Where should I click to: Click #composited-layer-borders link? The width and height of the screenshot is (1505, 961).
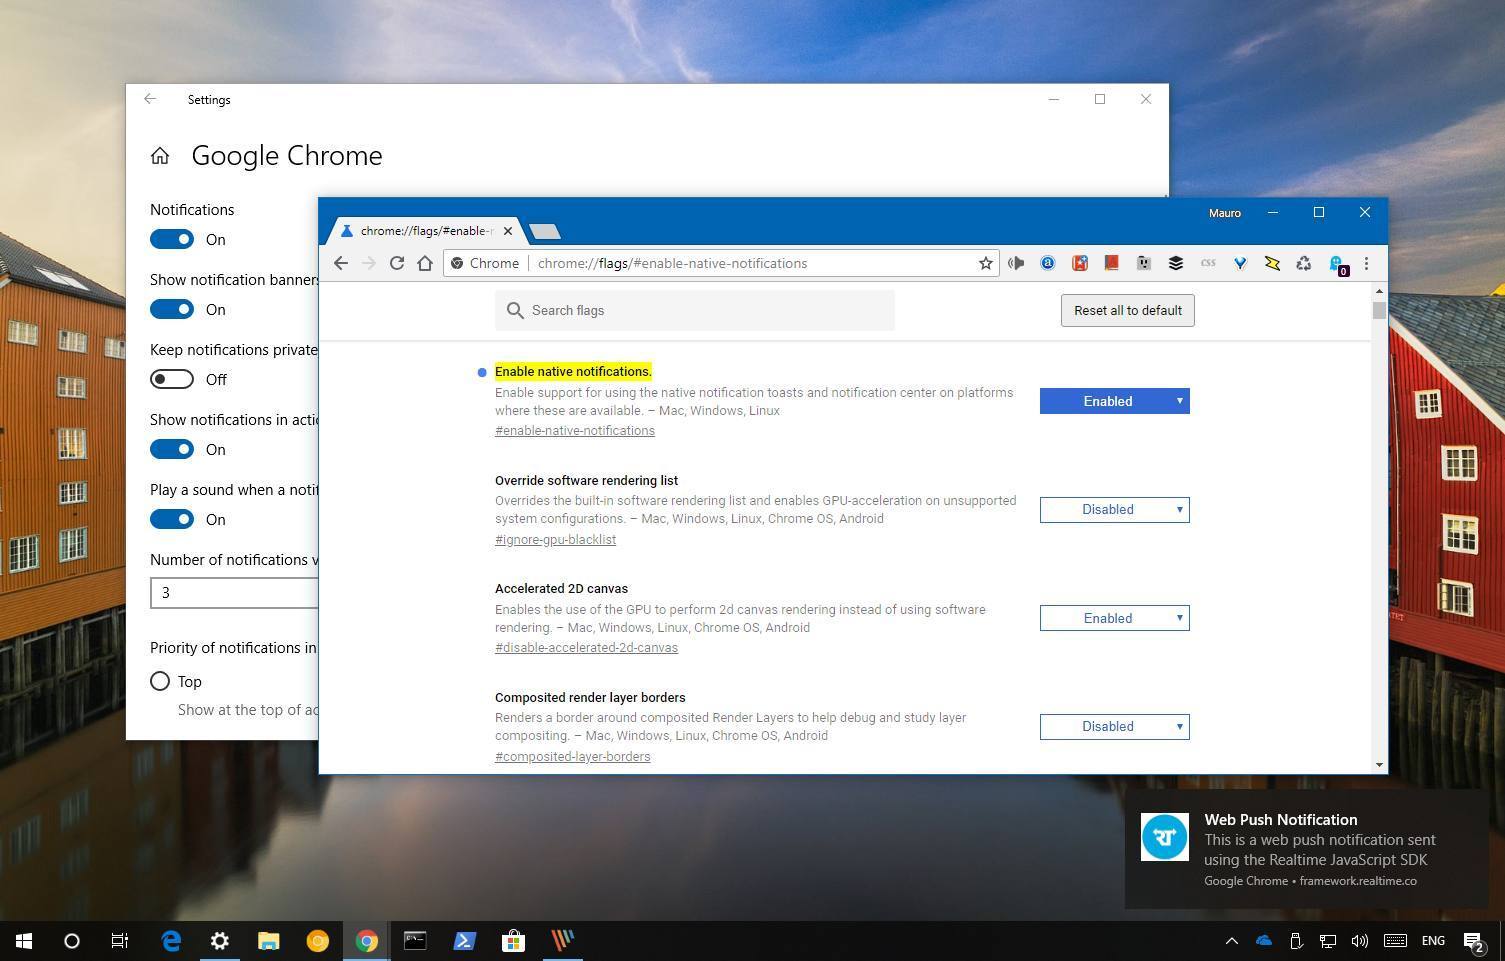click(572, 757)
